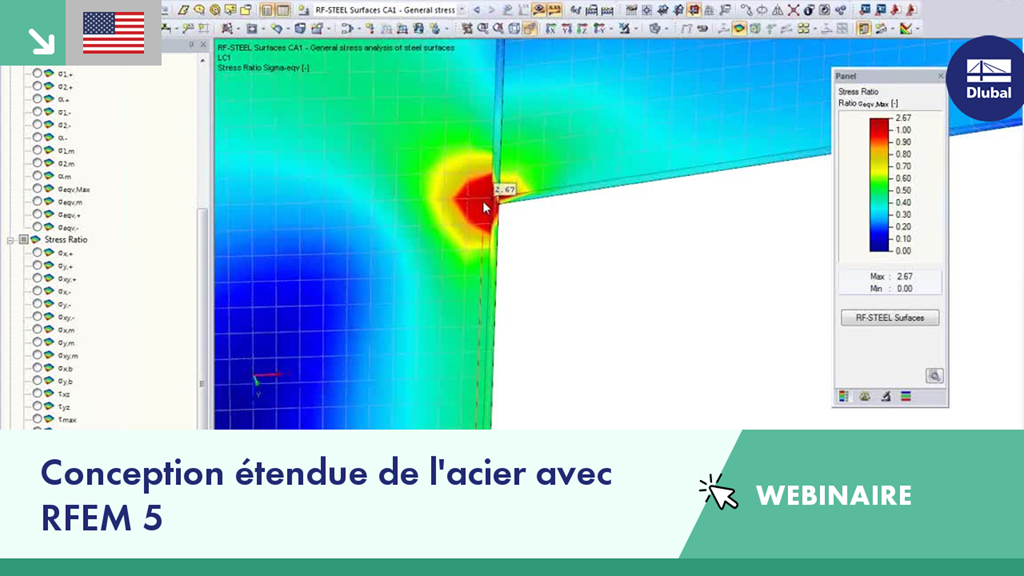Click the σeqv,- tree row label
The height and width of the screenshot is (576, 1024).
click(x=68, y=227)
